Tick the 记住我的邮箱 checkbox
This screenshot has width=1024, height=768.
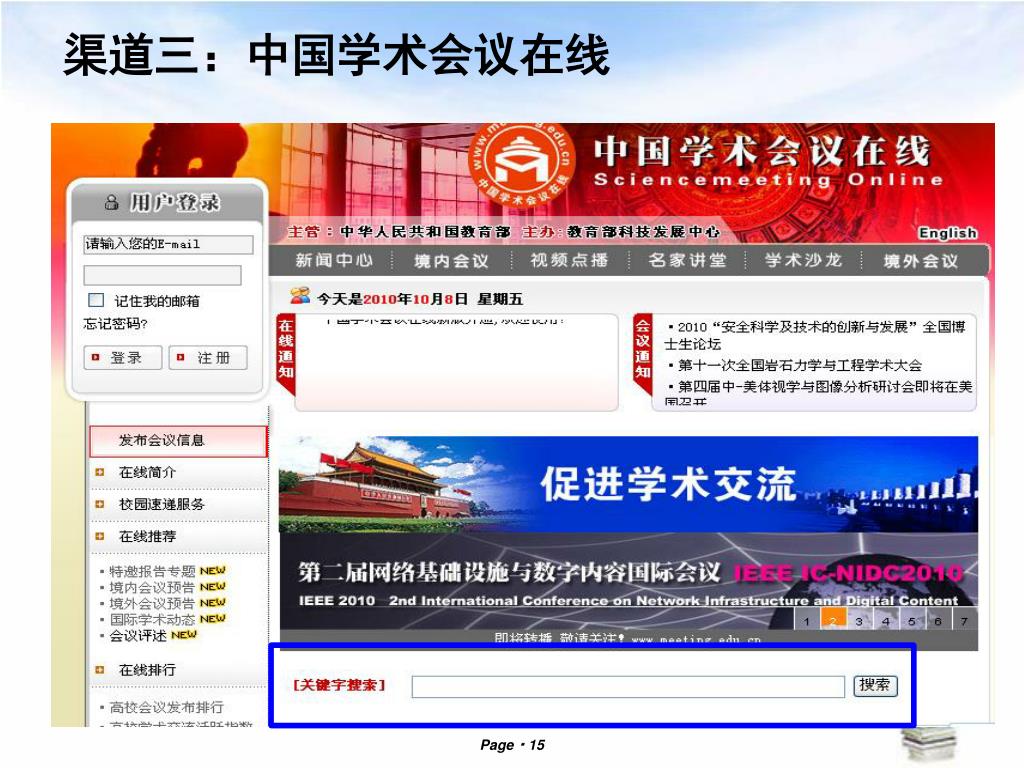point(96,300)
